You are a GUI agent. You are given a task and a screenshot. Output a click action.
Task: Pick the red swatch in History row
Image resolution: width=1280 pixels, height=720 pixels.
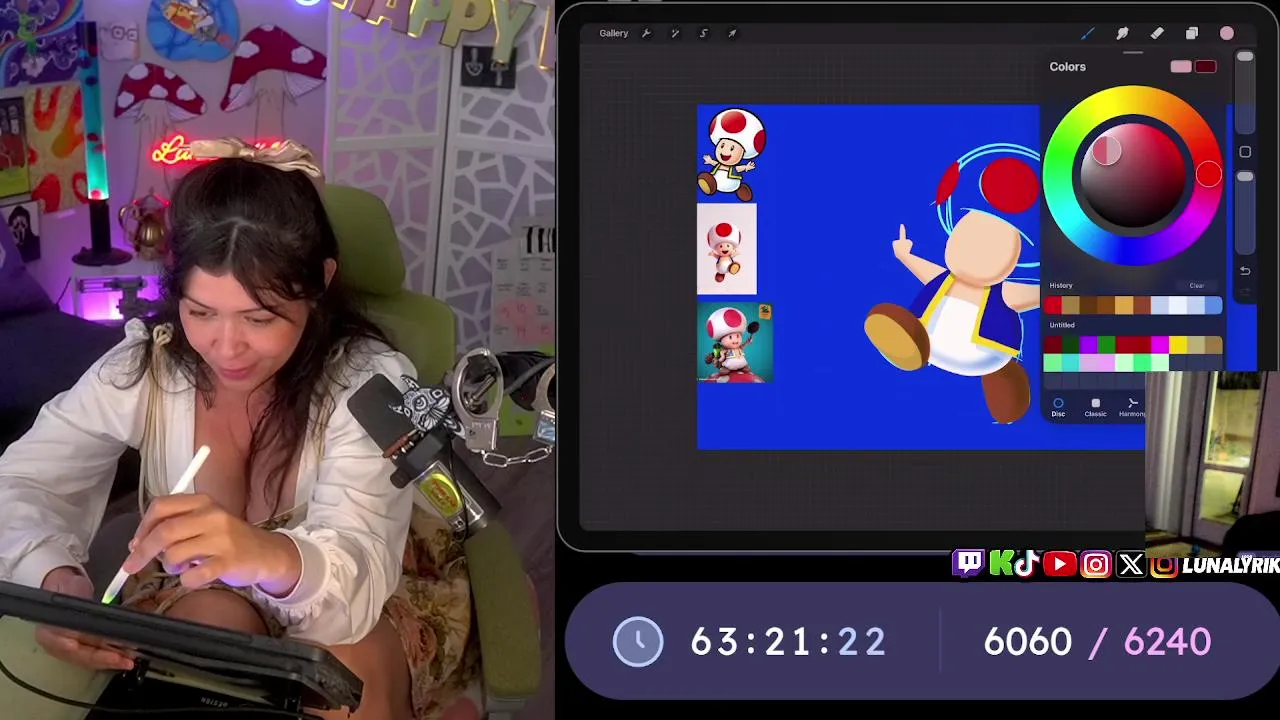tap(1052, 306)
